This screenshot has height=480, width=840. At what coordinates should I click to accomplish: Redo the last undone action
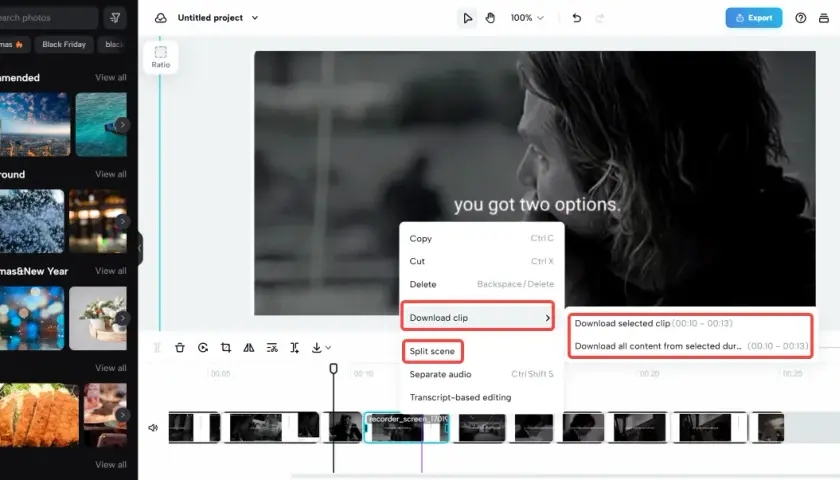pos(599,18)
